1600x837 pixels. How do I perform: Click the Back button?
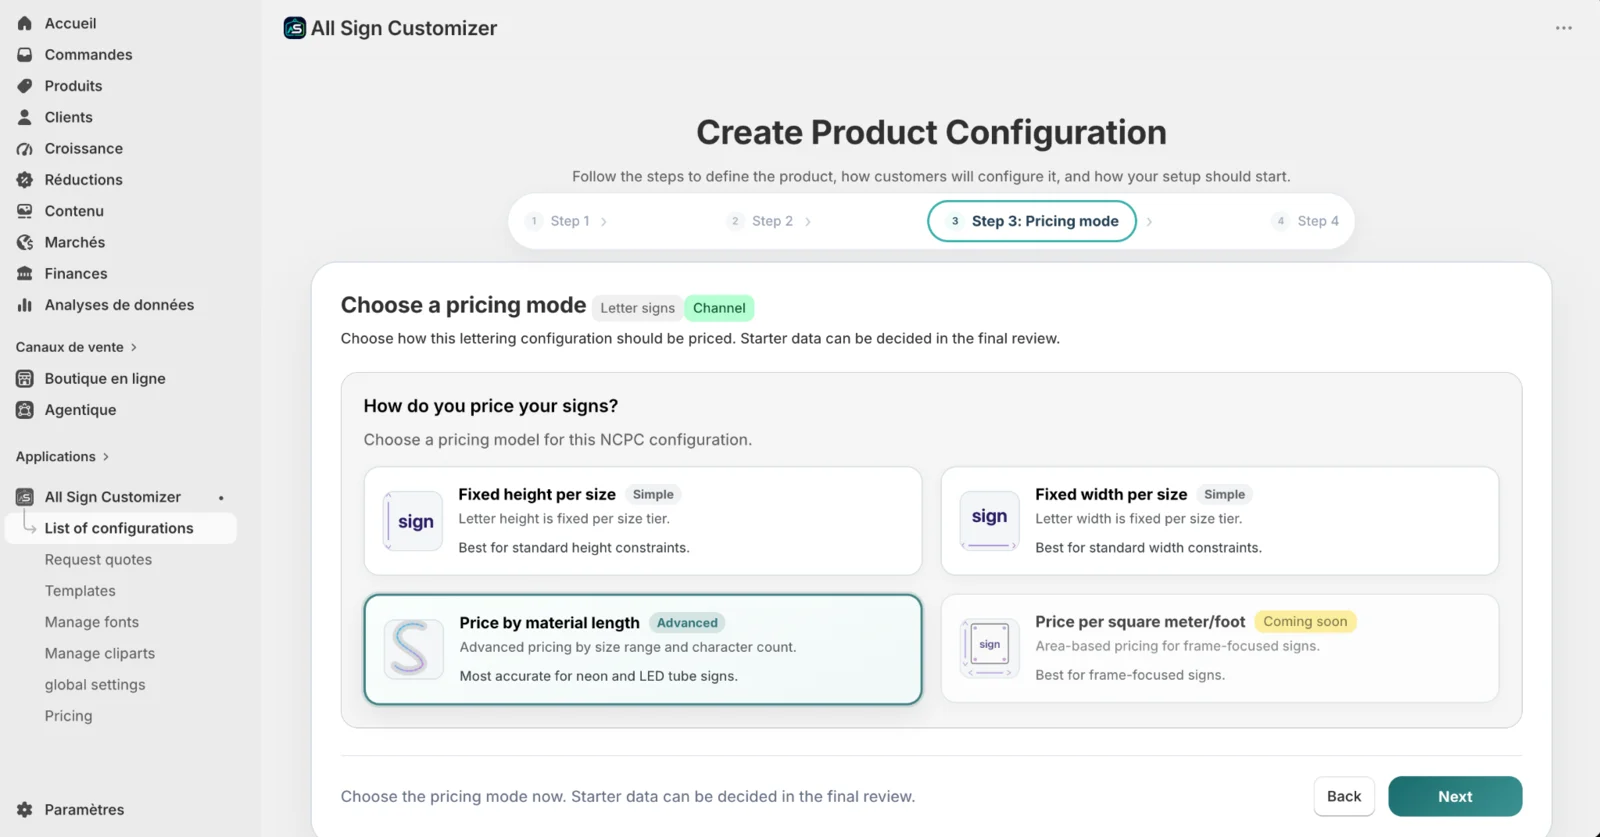click(x=1344, y=797)
